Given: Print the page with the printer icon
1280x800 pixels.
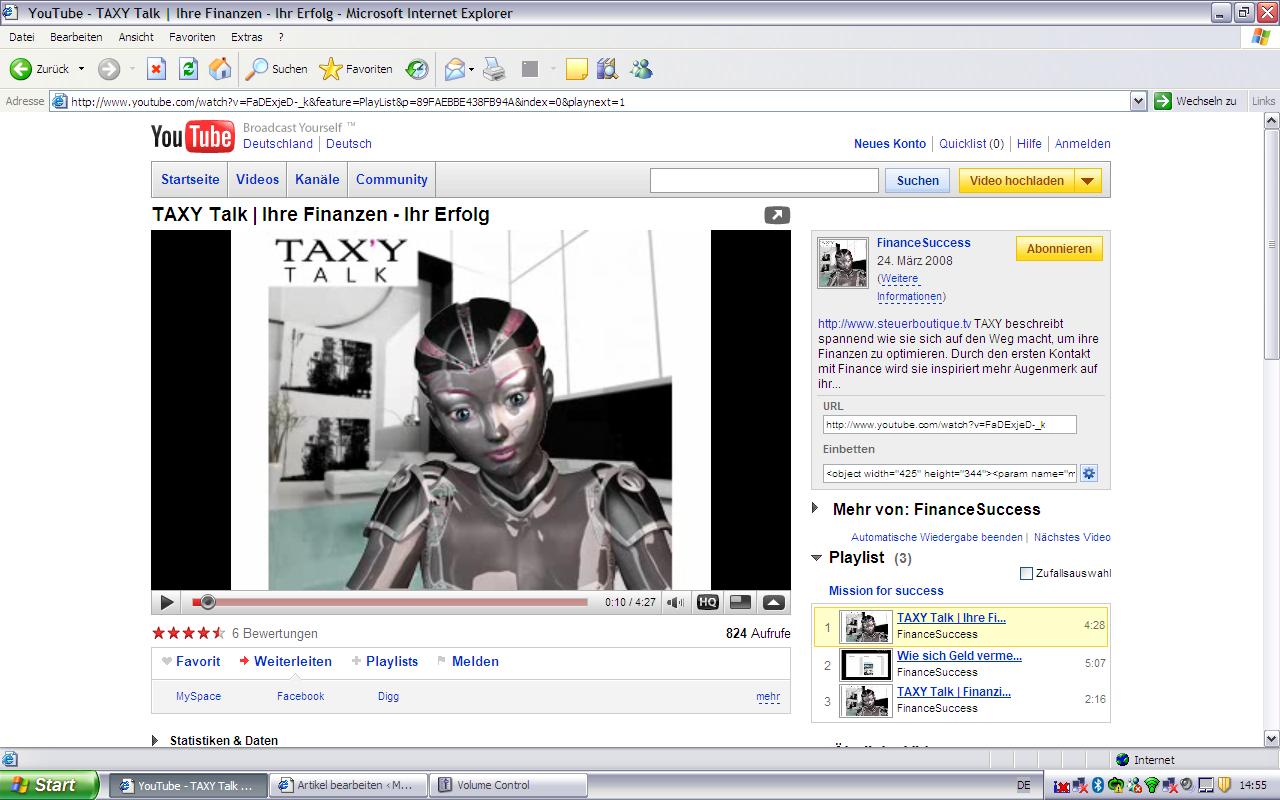Looking at the screenshot, I should pyautogui.click(x=494, y=69).
